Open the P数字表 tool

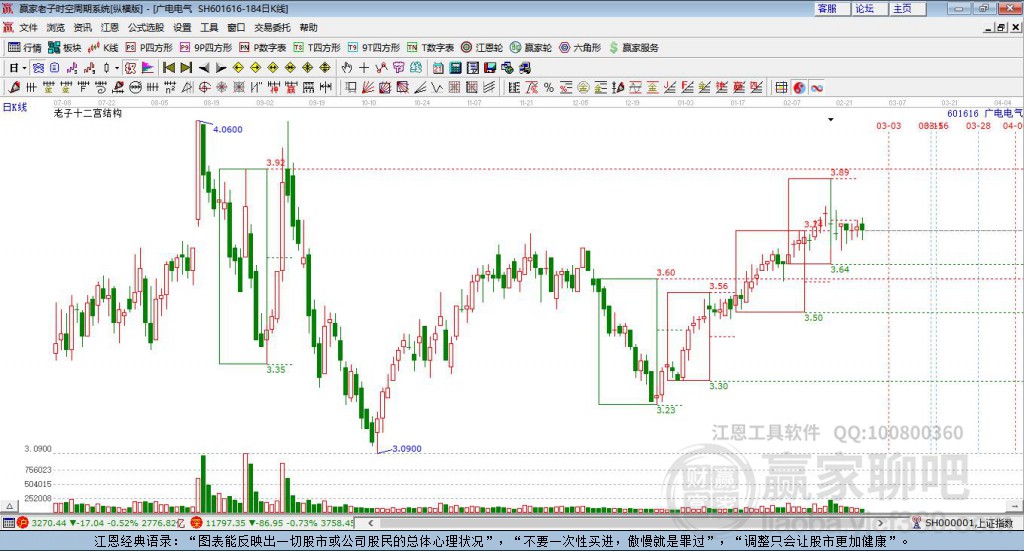pyautogui.click(x=263, y=48)
